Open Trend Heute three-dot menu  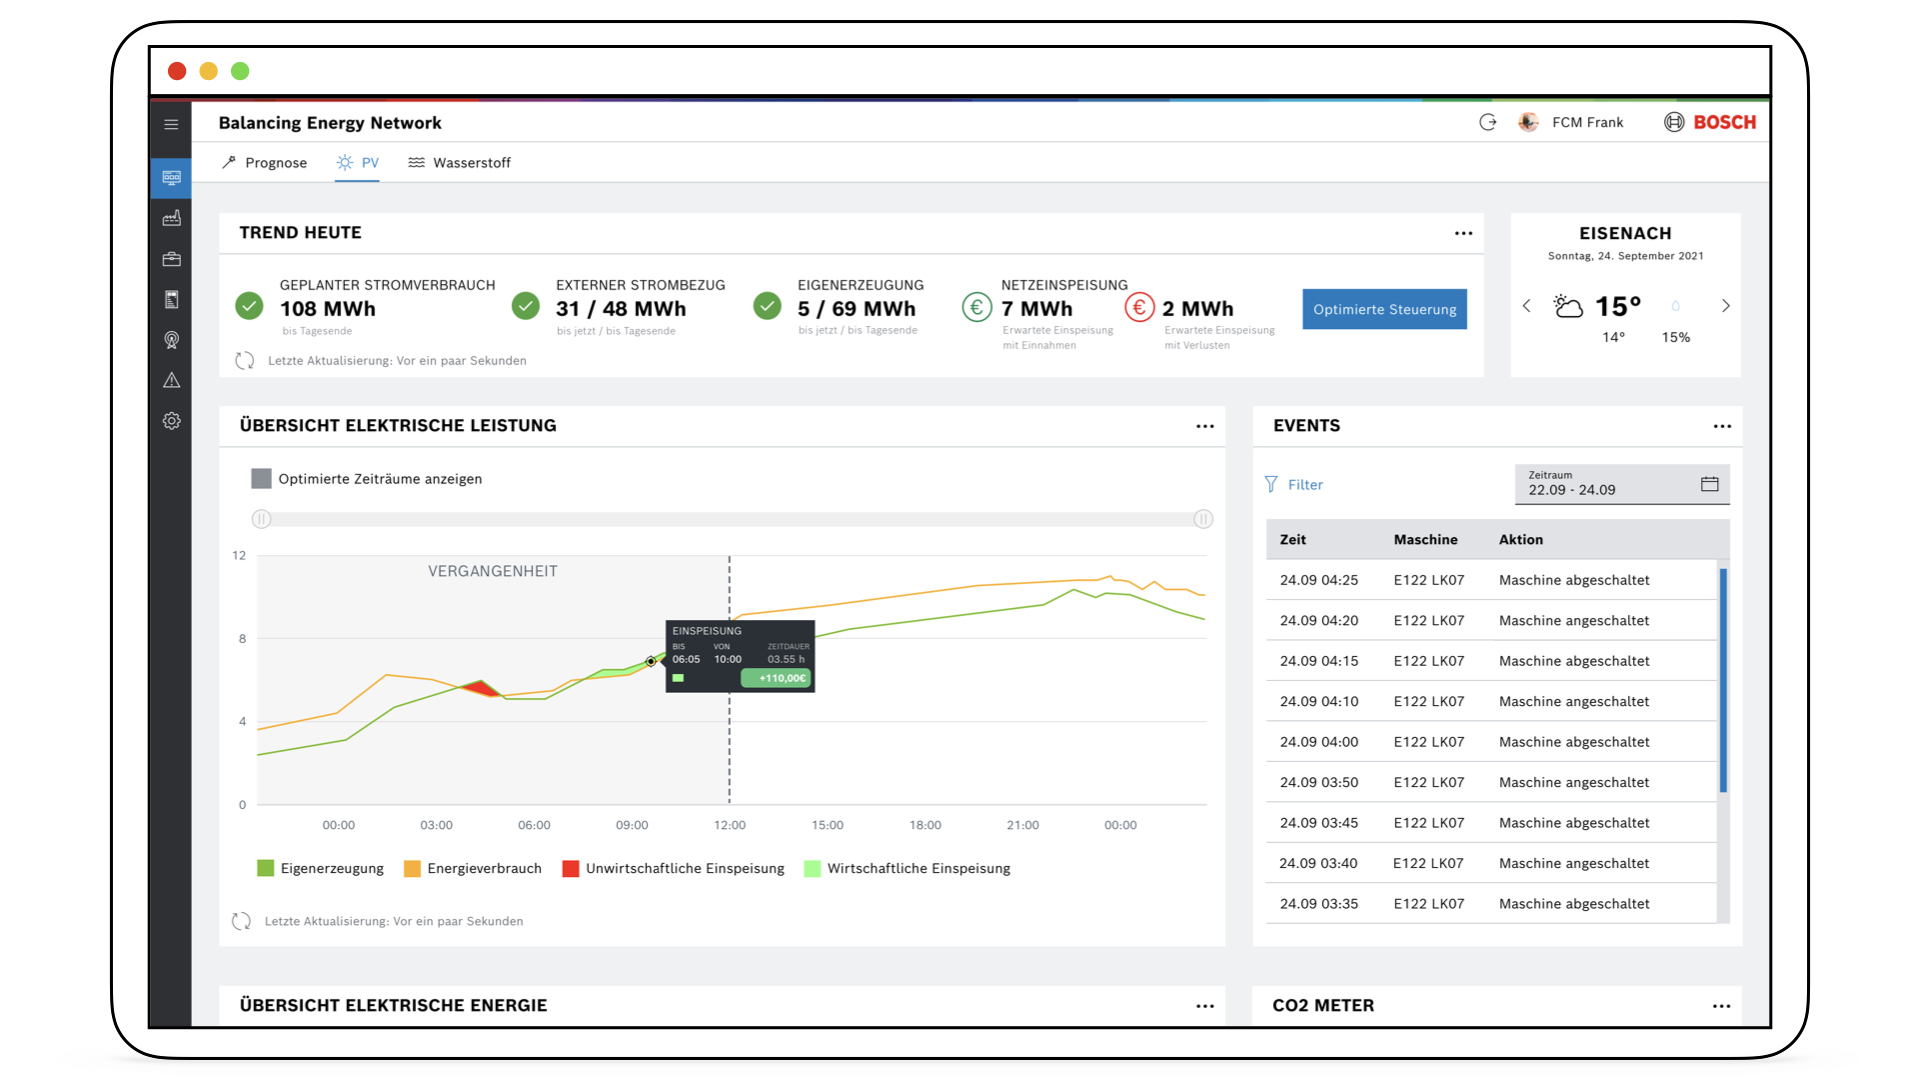[1463, 233]
